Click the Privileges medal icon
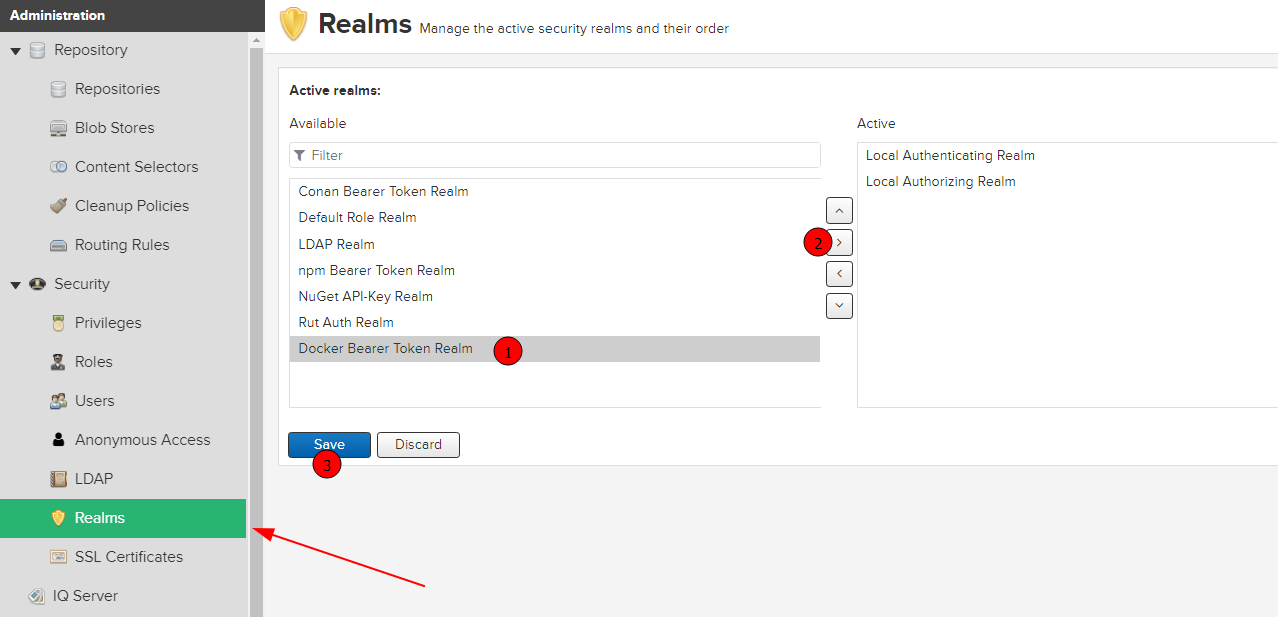This screenshot has height=617, width=1278. point(58,323)
